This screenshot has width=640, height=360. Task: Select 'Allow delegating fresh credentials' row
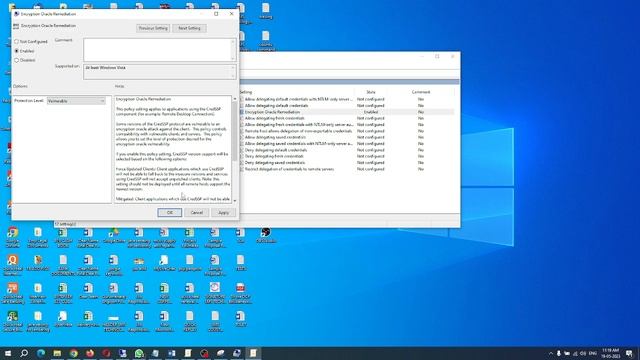[x=274, y=118]
